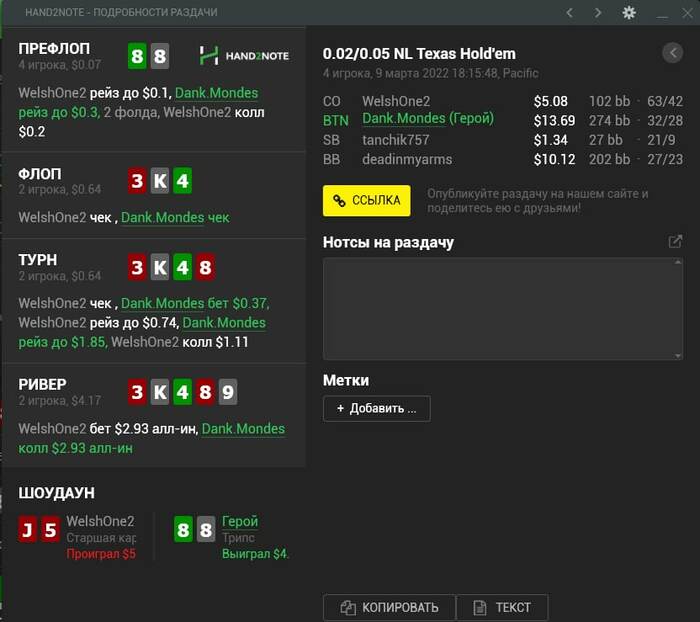Click the Добавить tag button
The image size is (700, 622).
377,408
